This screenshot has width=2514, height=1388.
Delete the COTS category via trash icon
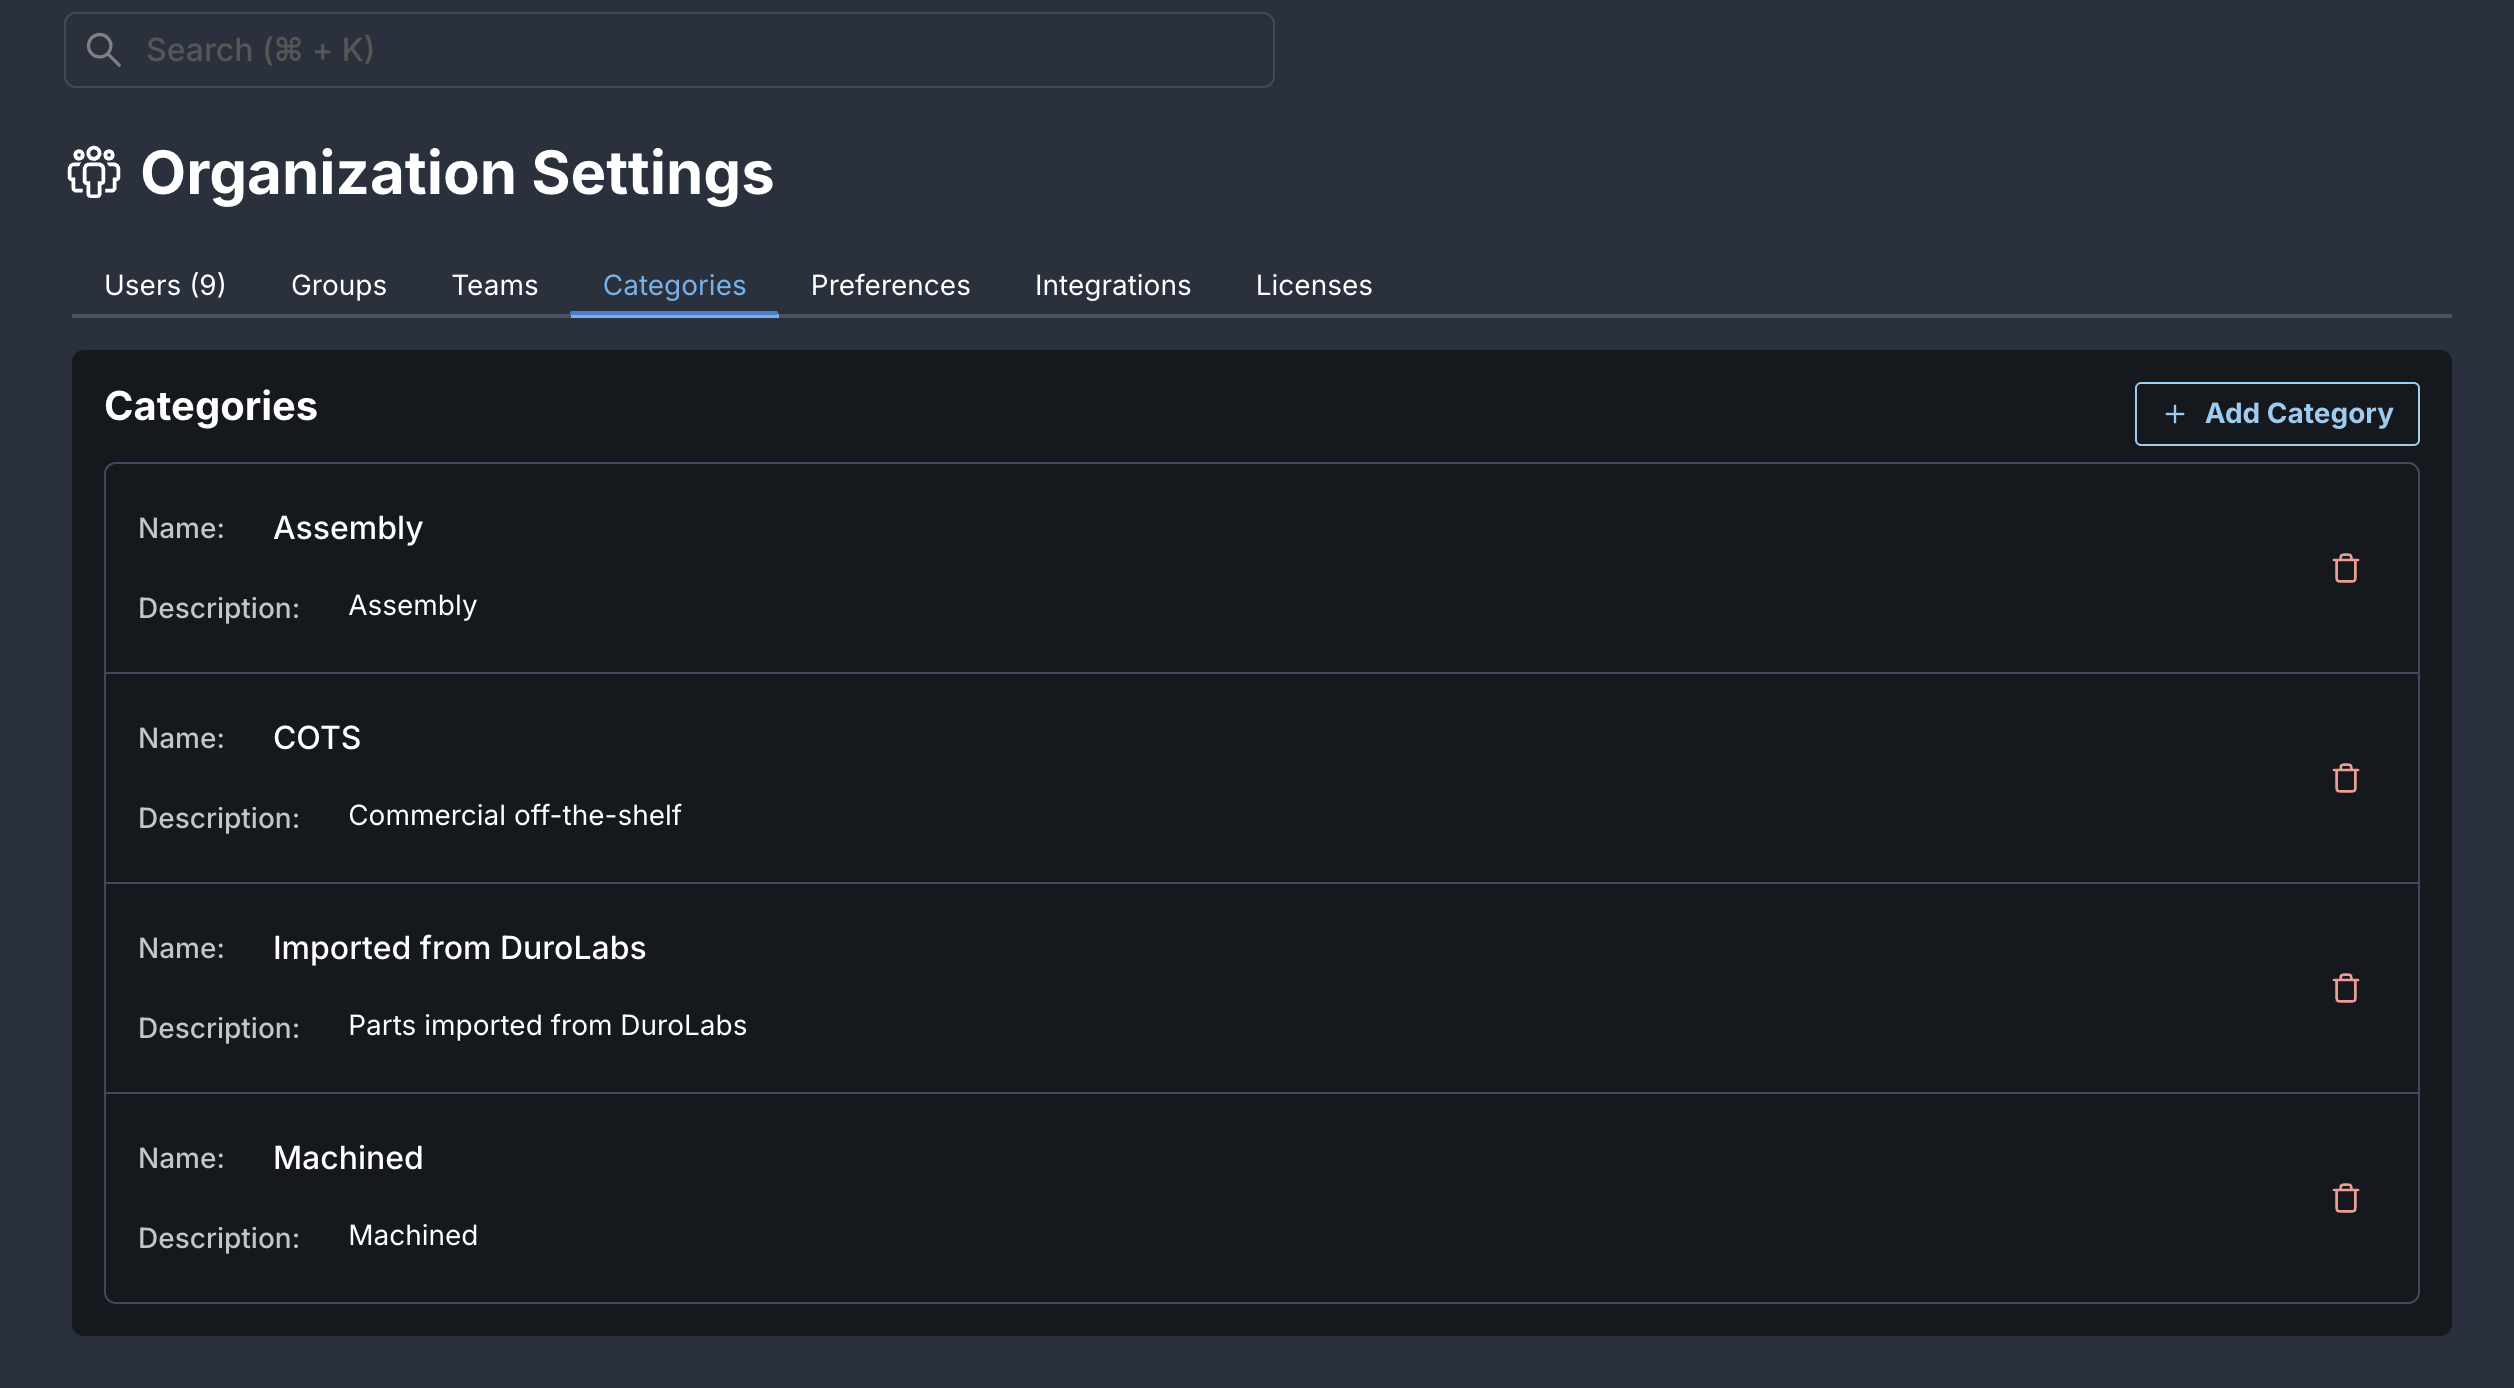point(2345,778)
